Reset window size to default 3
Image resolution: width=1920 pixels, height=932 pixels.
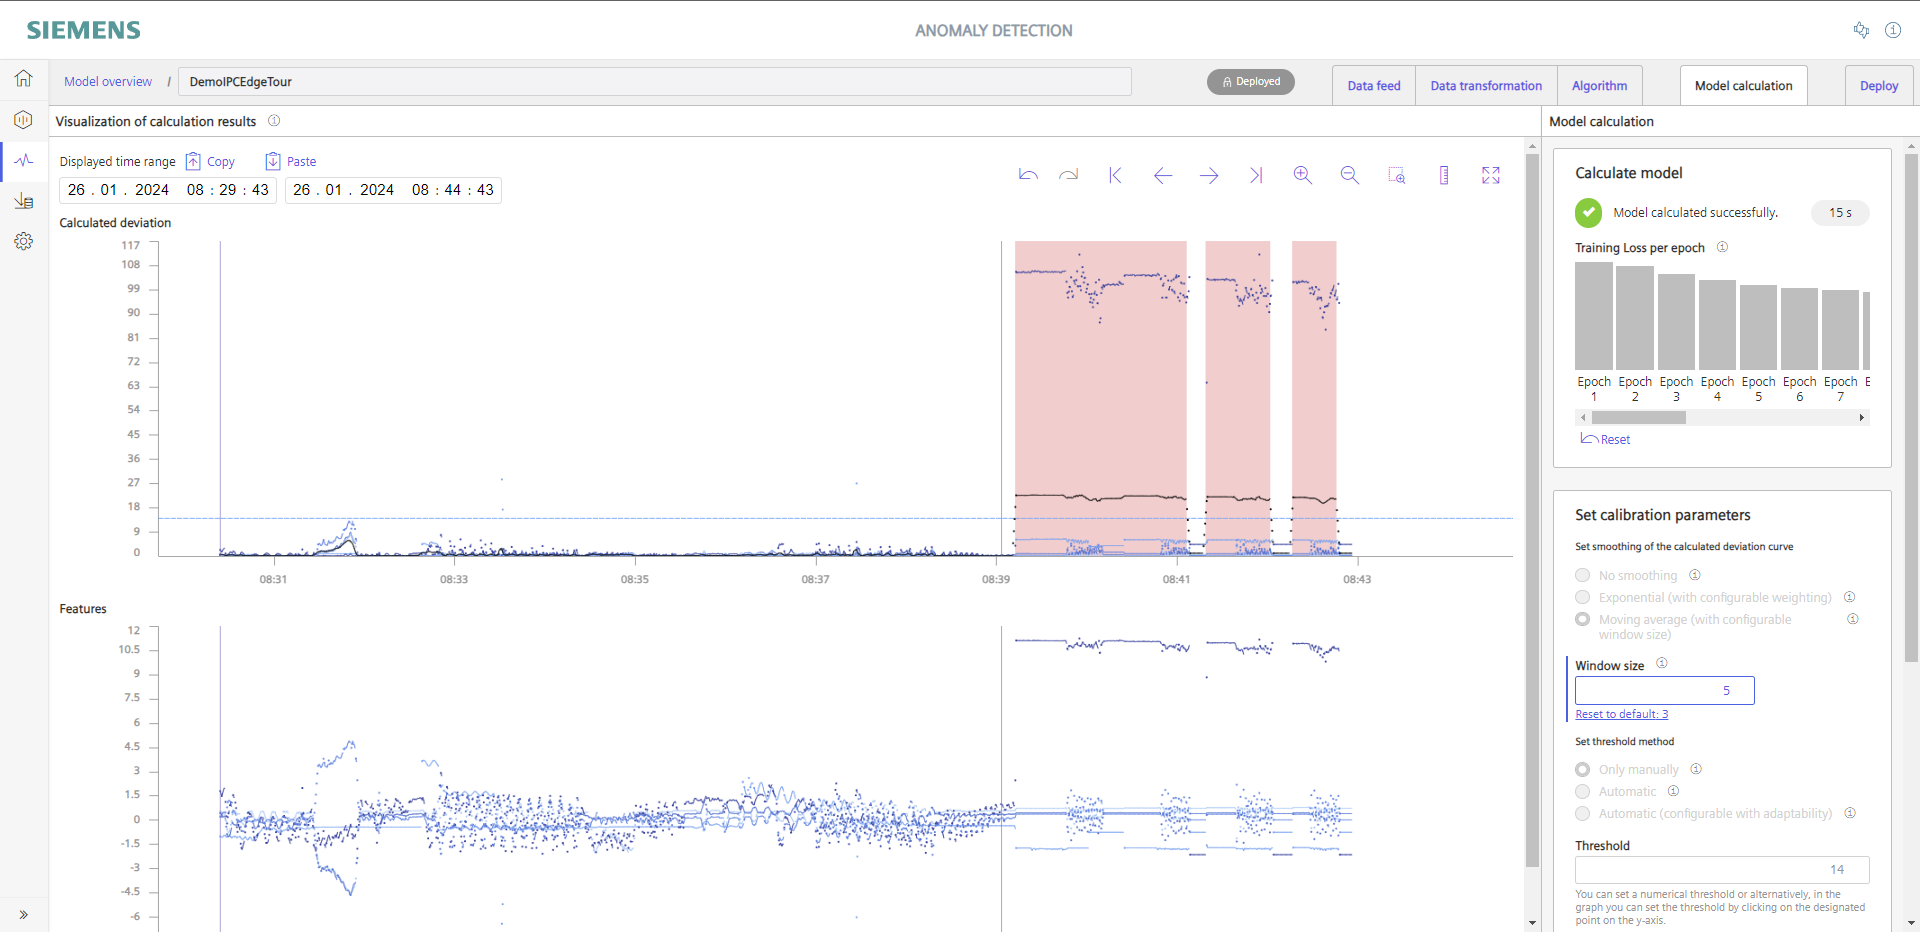(1621, 714)
